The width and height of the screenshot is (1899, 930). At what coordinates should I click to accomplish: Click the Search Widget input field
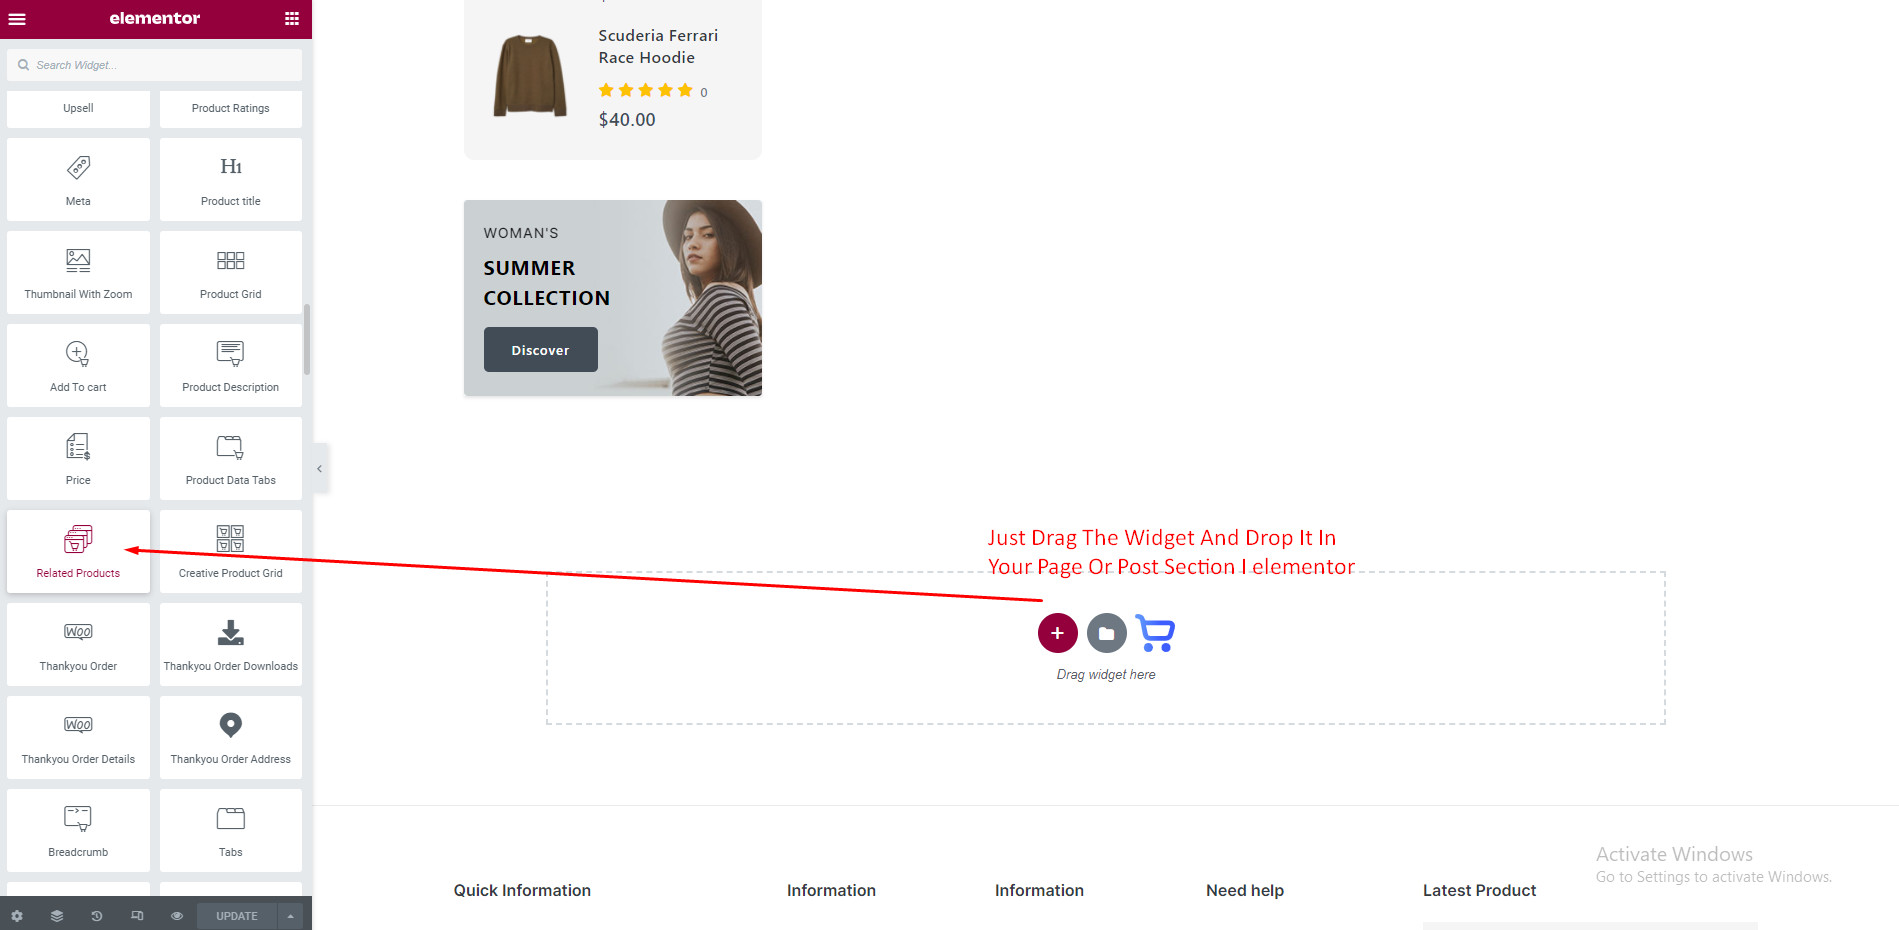click(x=160, y=65)
